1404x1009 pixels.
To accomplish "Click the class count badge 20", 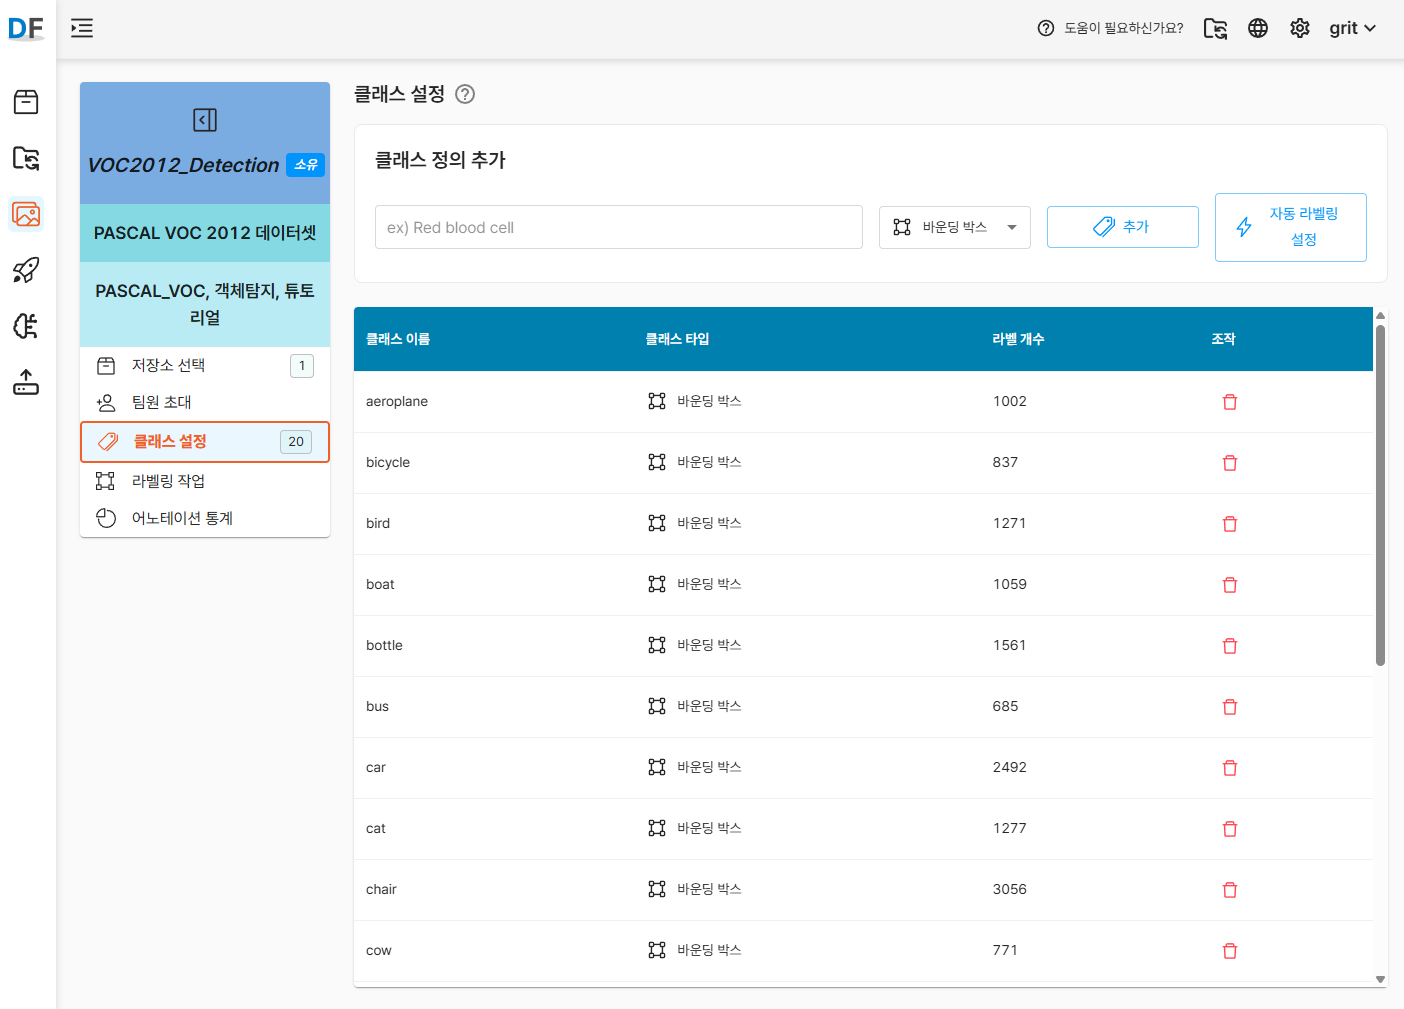I will pos(296,442).
